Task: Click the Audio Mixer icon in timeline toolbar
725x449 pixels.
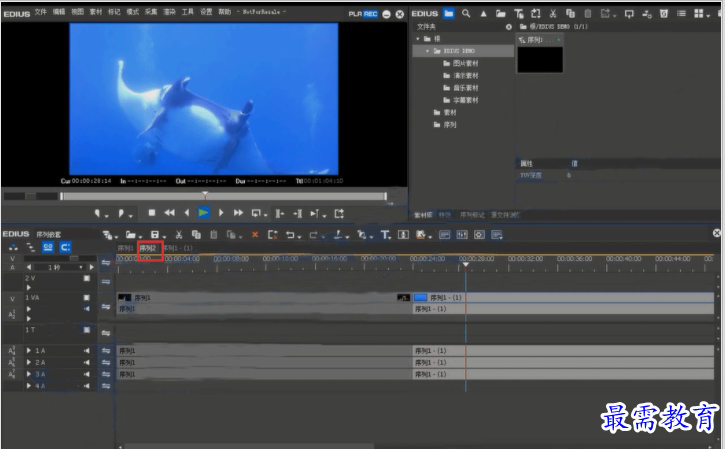Action: pos(462,235)
